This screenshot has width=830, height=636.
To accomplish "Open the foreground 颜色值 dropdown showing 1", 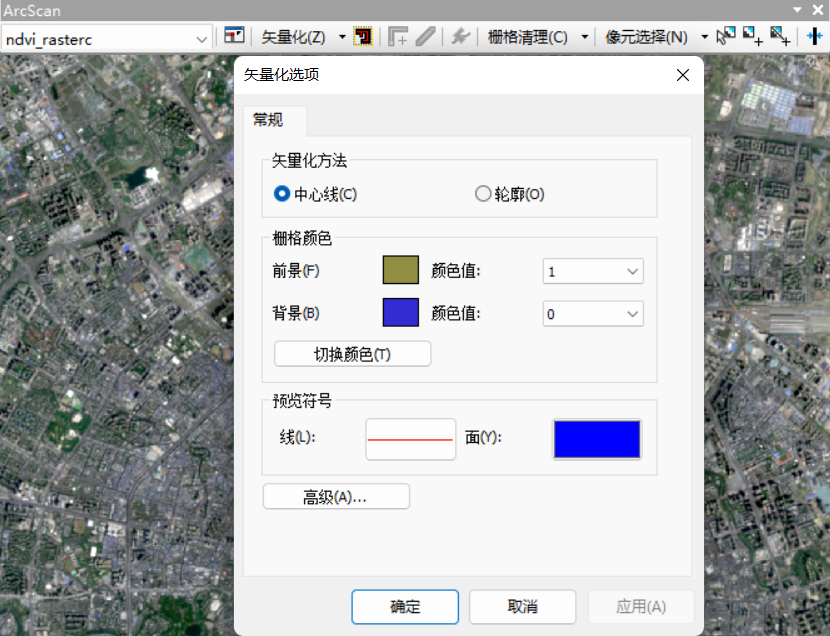I will pyautogui.click(x=593, y=271).
